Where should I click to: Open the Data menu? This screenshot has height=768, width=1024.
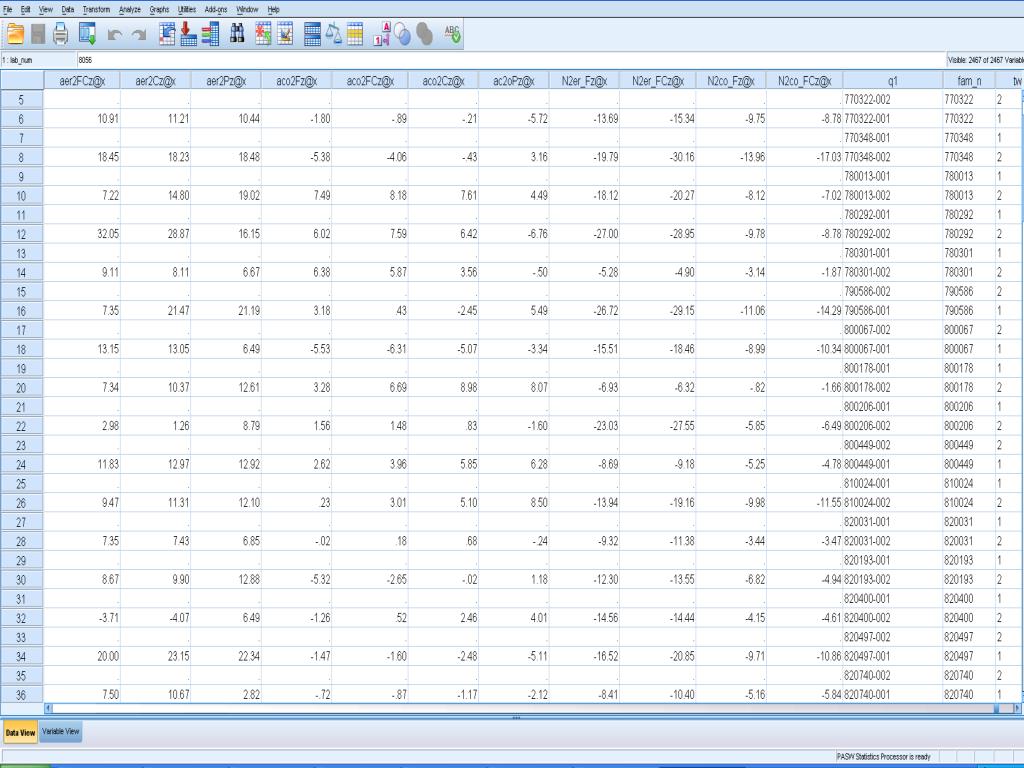click(x=68, y=9)
